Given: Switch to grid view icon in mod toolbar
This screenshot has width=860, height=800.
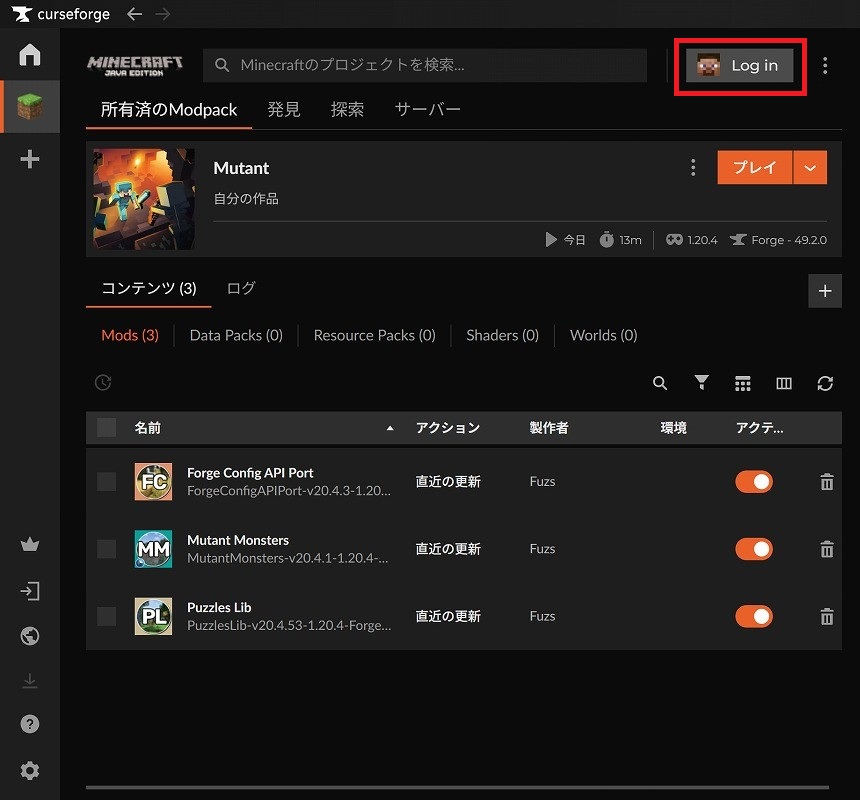Looking at the screenshot, I should tap(742, 383).
